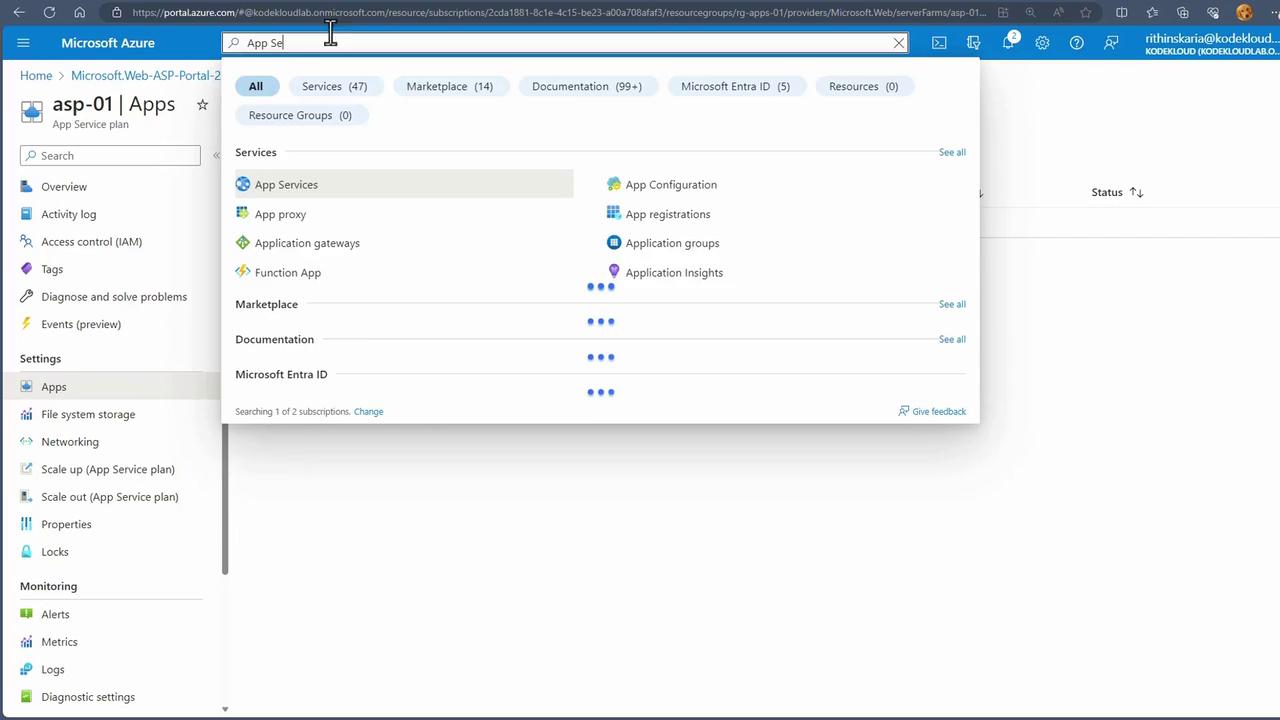Click See all for Services
Screen dimensions: 1280x720
point(951,153)
